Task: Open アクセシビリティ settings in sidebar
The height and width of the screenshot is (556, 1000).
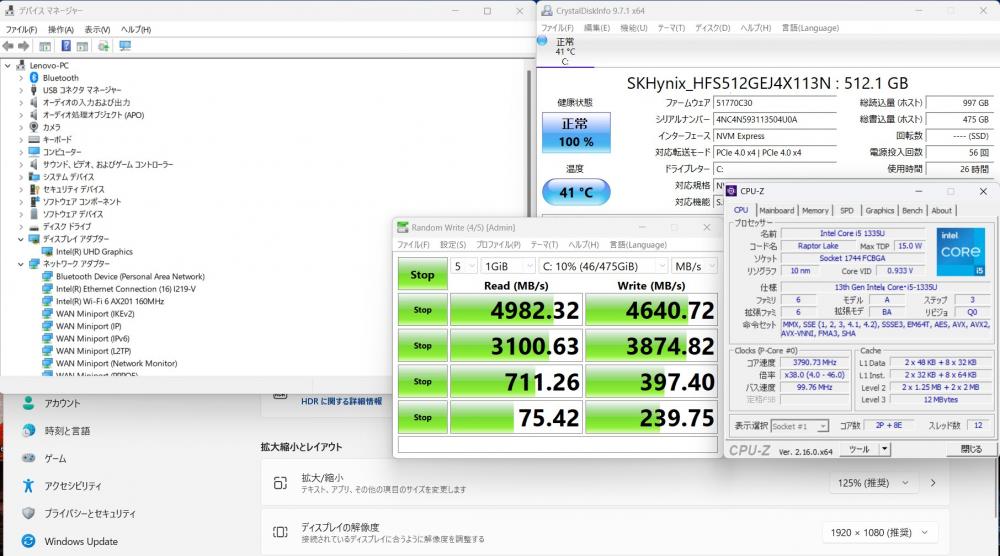Action: point(73,486)
